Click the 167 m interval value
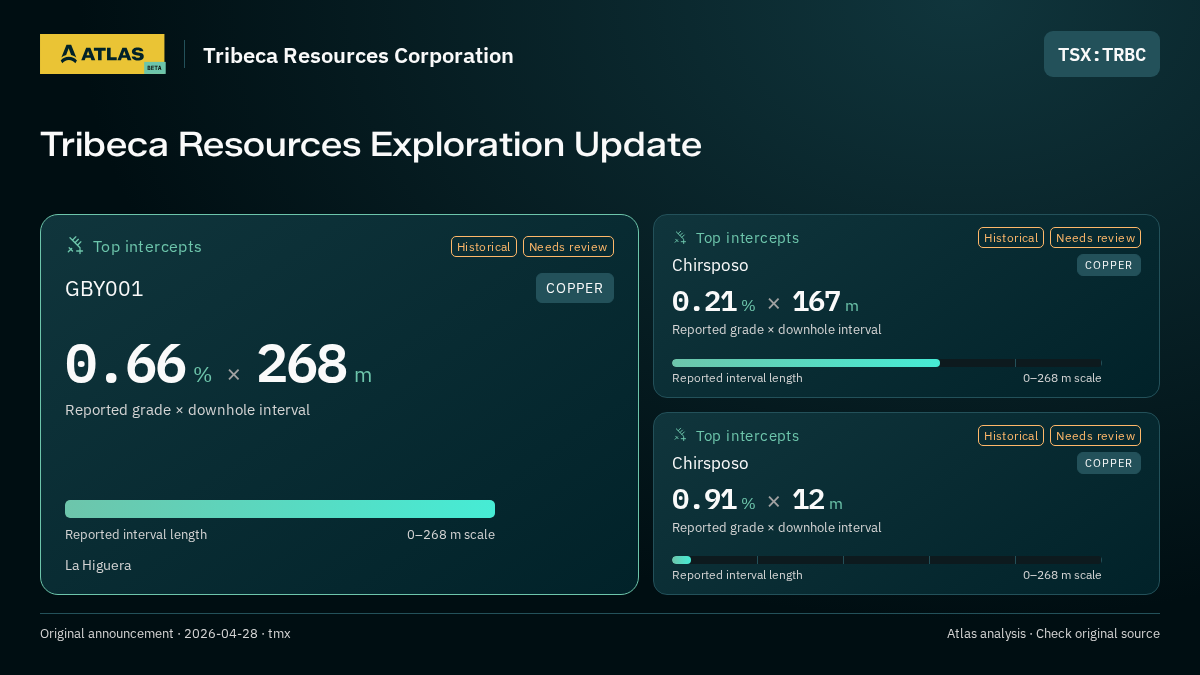1200x675 pixels. coord(815,301)
